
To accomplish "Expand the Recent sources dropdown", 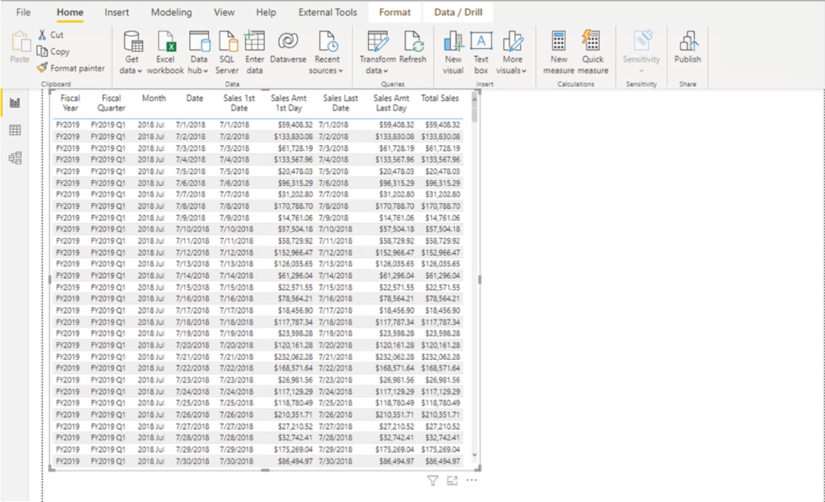I will (x=326, y=71).
